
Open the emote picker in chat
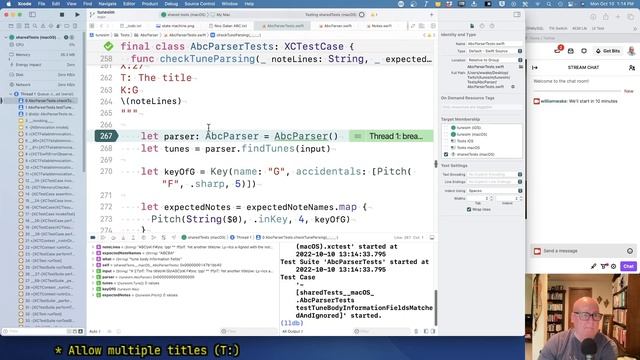pyautogui.click(x=630, y=251)
